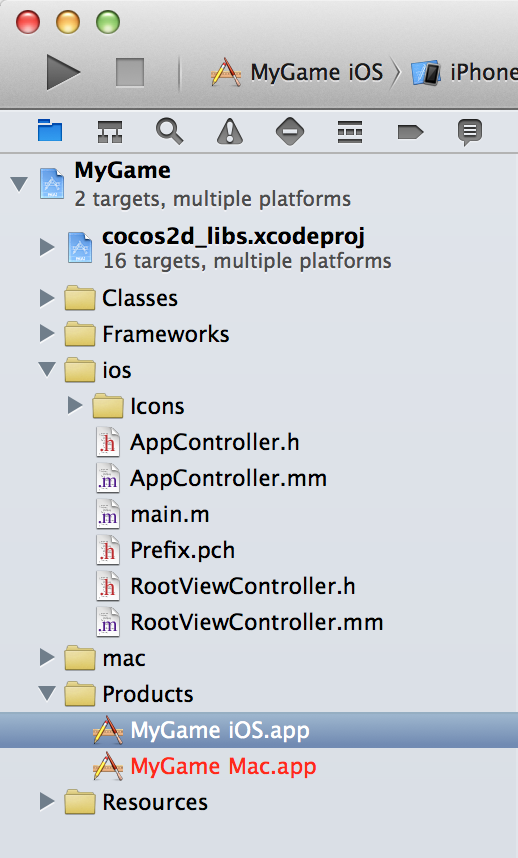This screenshot has height=858, width=518.
Task: Open the Log navigator speech-bubble icon
Action: click(x=470, y=132)
